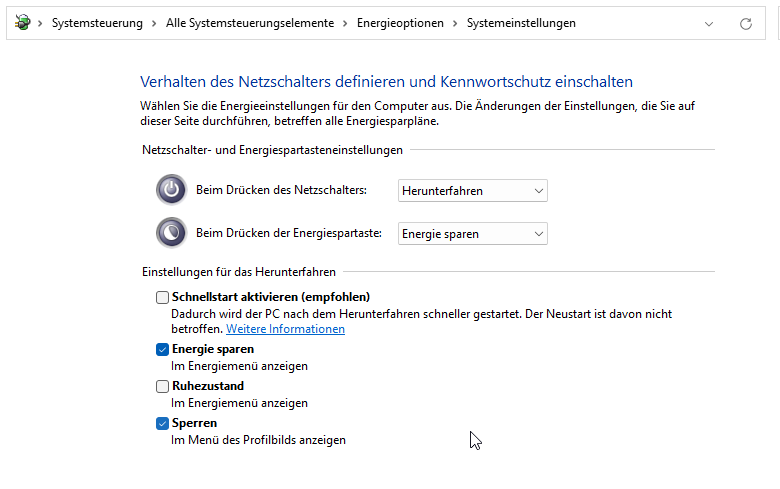Open the Weitere Informationen link
This screenshot has height=489, width=780.
click(x=285, y=329)
